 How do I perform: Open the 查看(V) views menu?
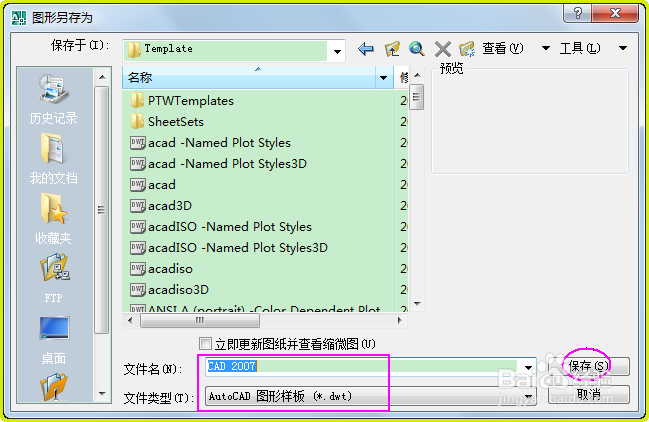click(x=516, y=48)
